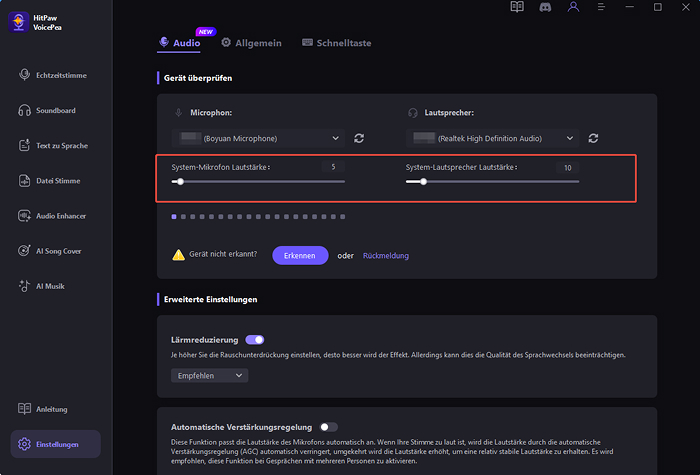Open AI Musik section
This screenshot has width=700, height=475.
click(x=42, y=286)
